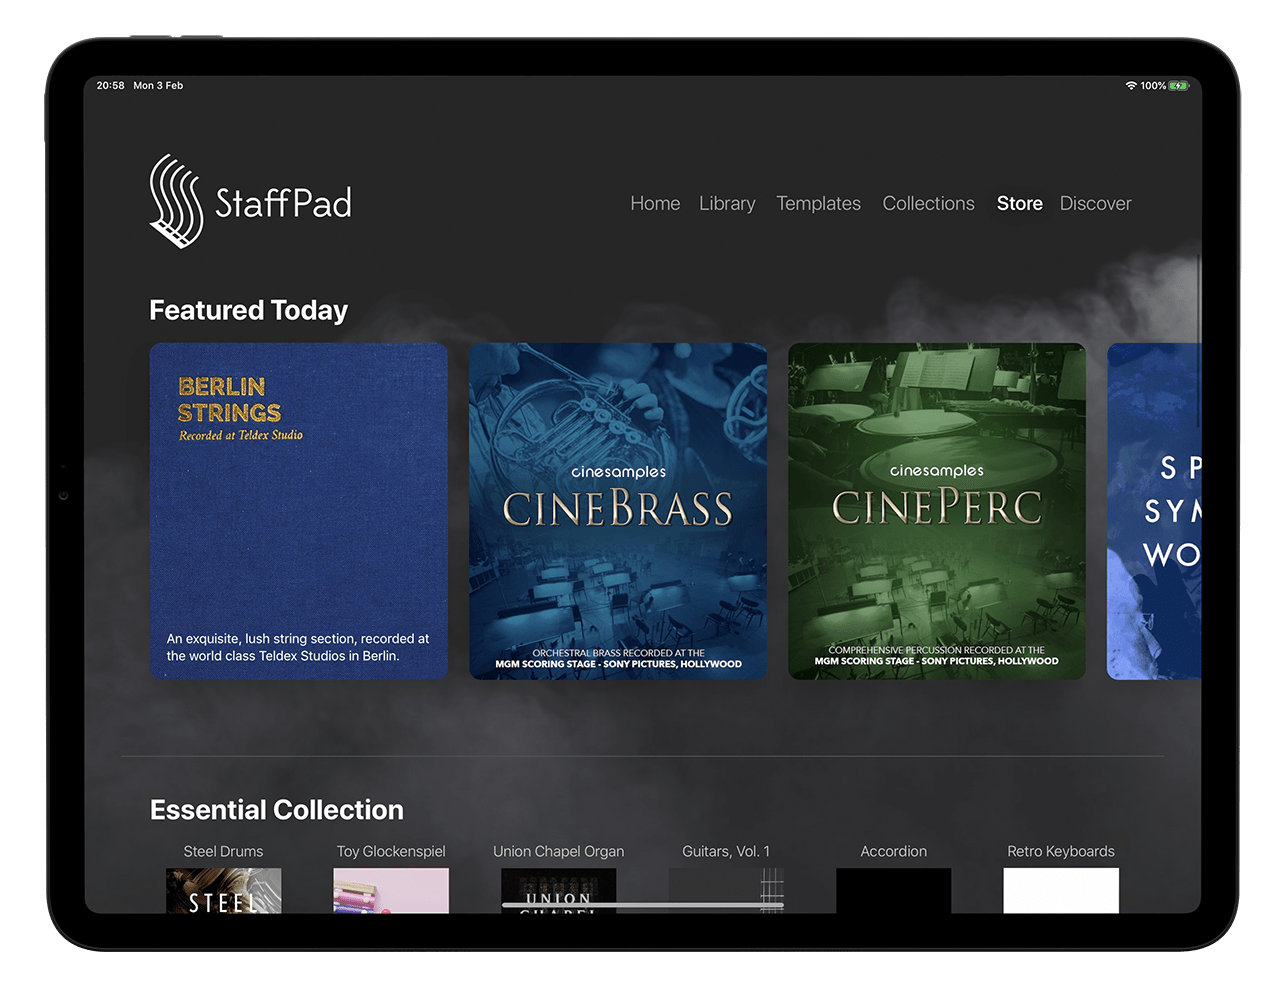Image resolution: width=1284 pixels, height=984 pixels.
Task: Navigate to Home
Action: 654,203
